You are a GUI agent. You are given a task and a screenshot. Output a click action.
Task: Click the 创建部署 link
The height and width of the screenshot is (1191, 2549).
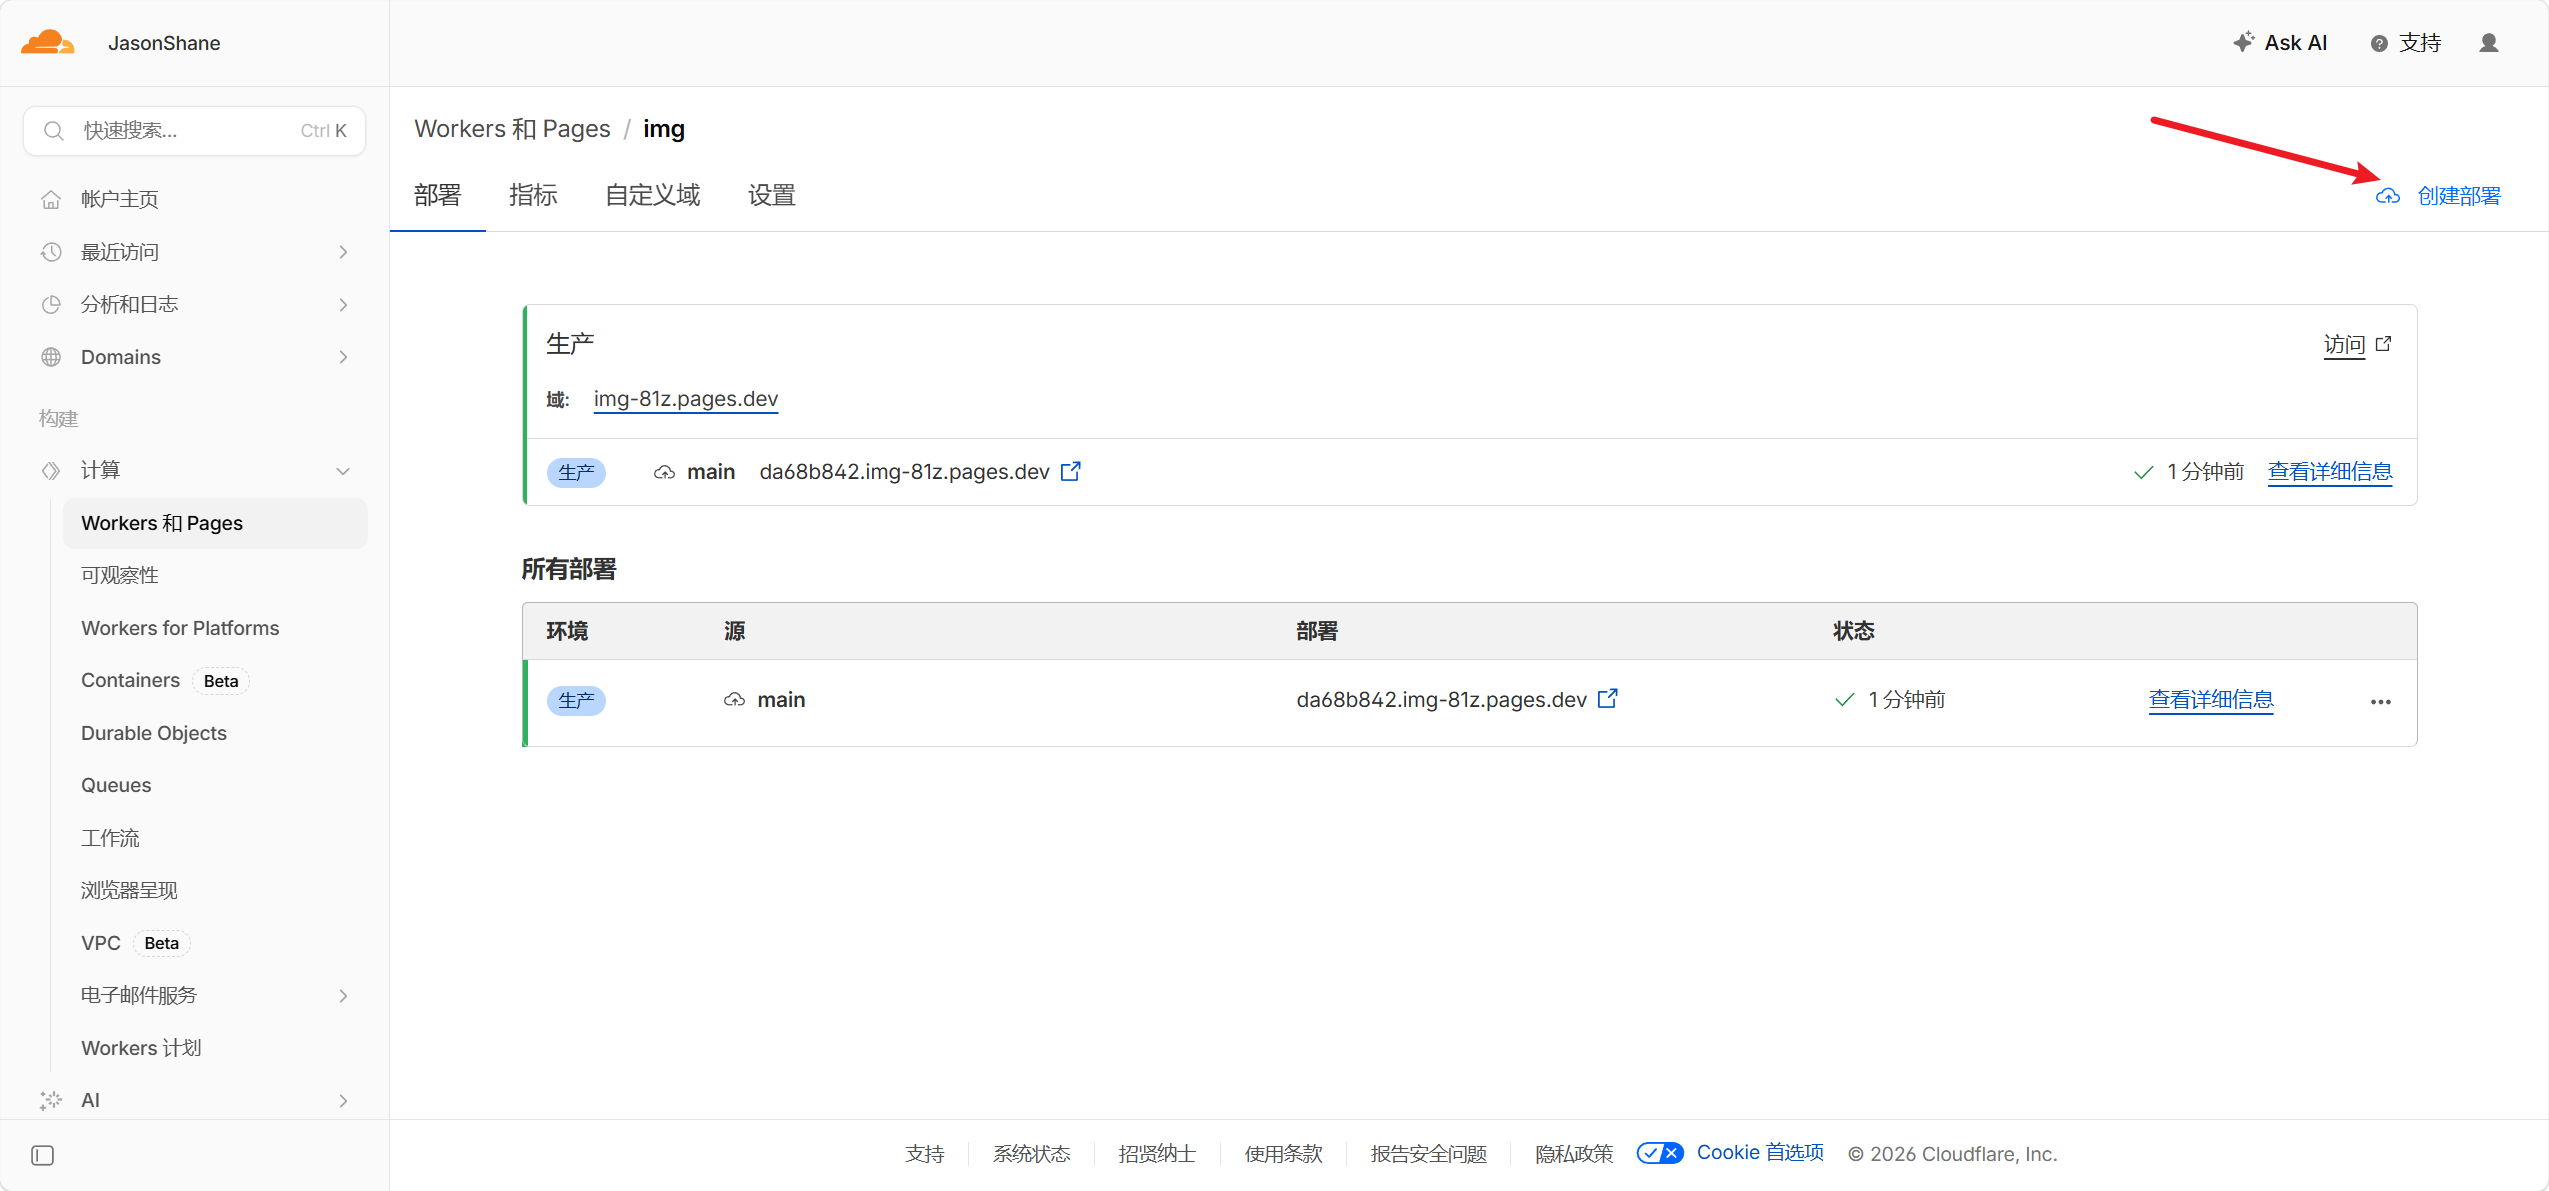[2458, 196]
